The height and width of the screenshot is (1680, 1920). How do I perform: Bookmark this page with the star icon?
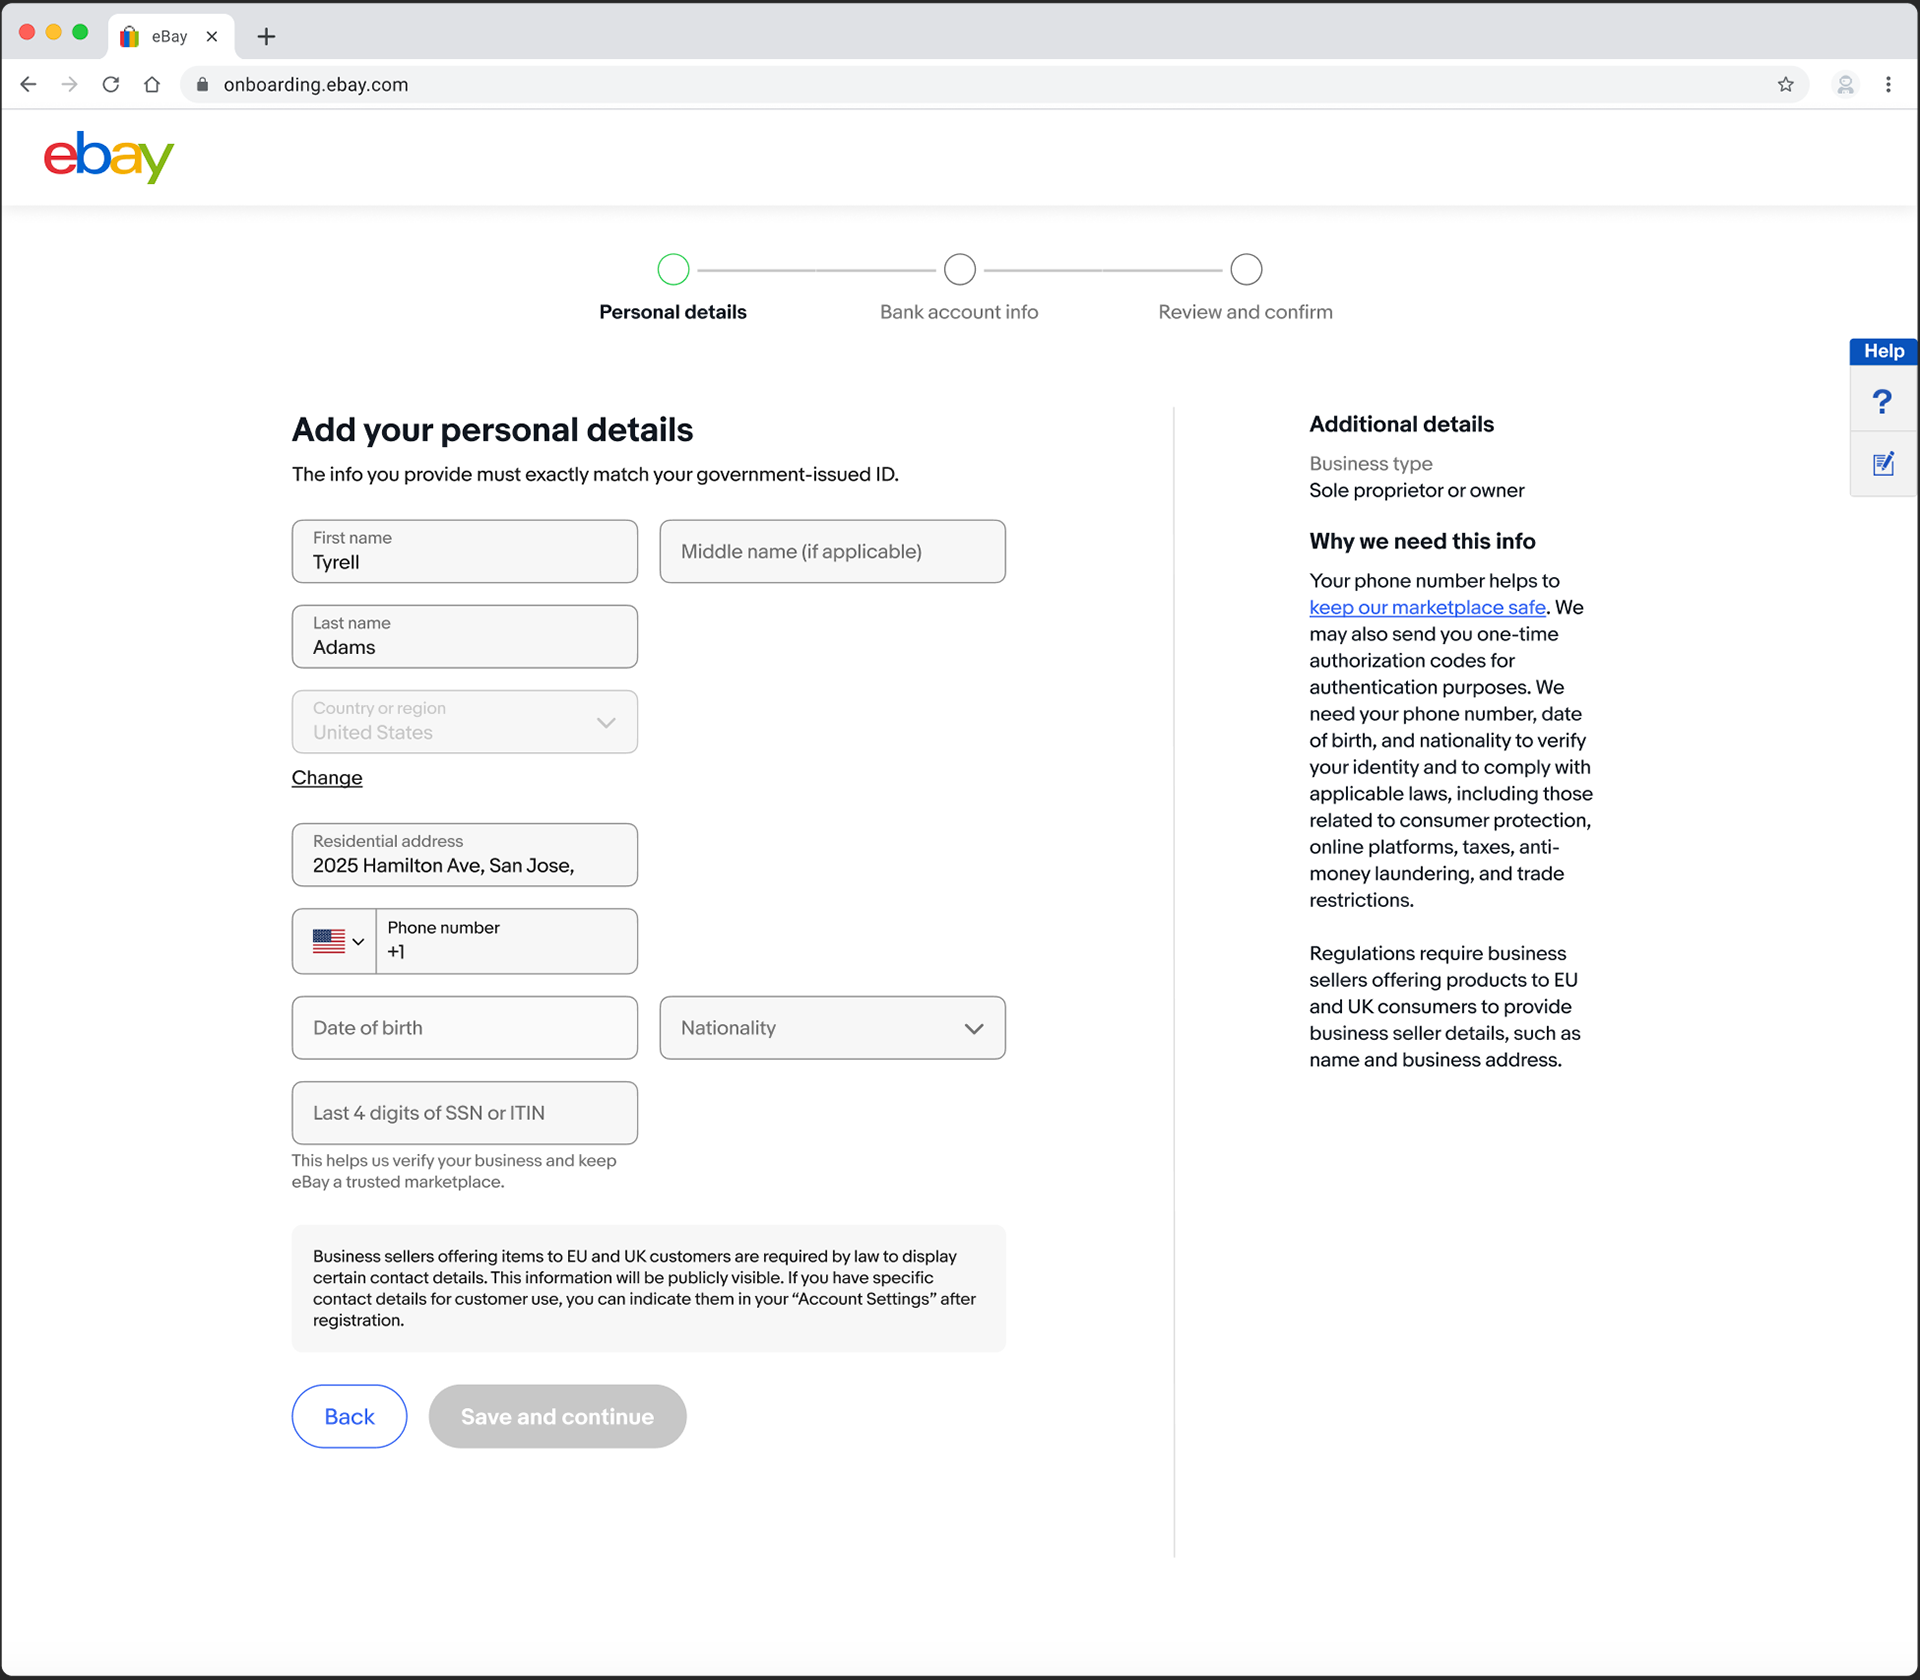pyautogui.click(x=1785, y=85)
